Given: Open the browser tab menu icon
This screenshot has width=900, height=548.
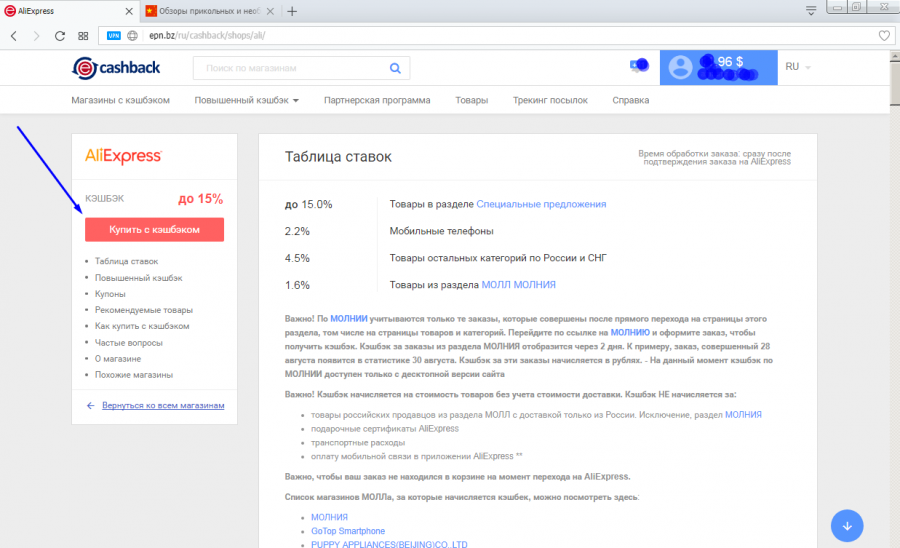Looking at the screenshot, I should [x=810, y=10].
